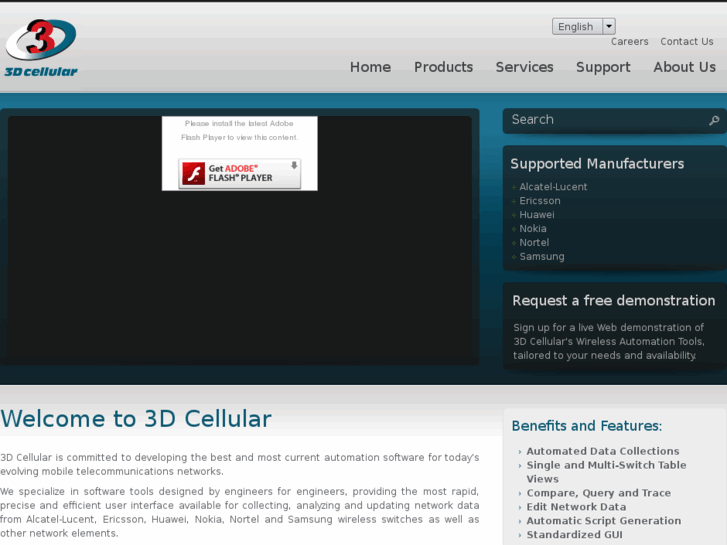Screen dimensions: 727x545
Task: Click Automatic Script Generation feature
Action: (604, 521)
